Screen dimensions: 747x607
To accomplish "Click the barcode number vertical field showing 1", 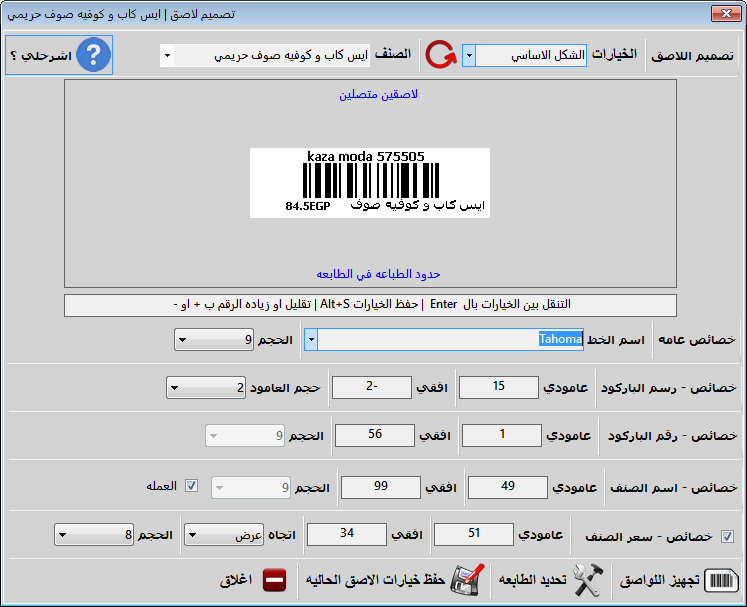I will click(x=502, y=435).
